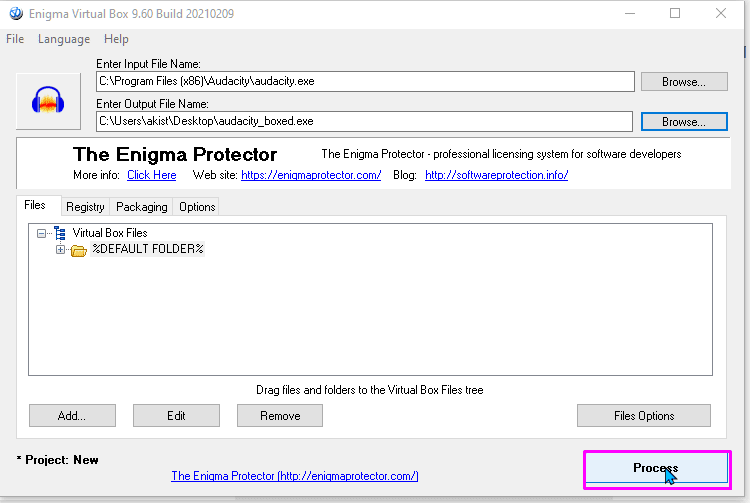This screenshot has height=503, width=750.
Task: Click the Remove button
Action: click(x=280, y=416)
